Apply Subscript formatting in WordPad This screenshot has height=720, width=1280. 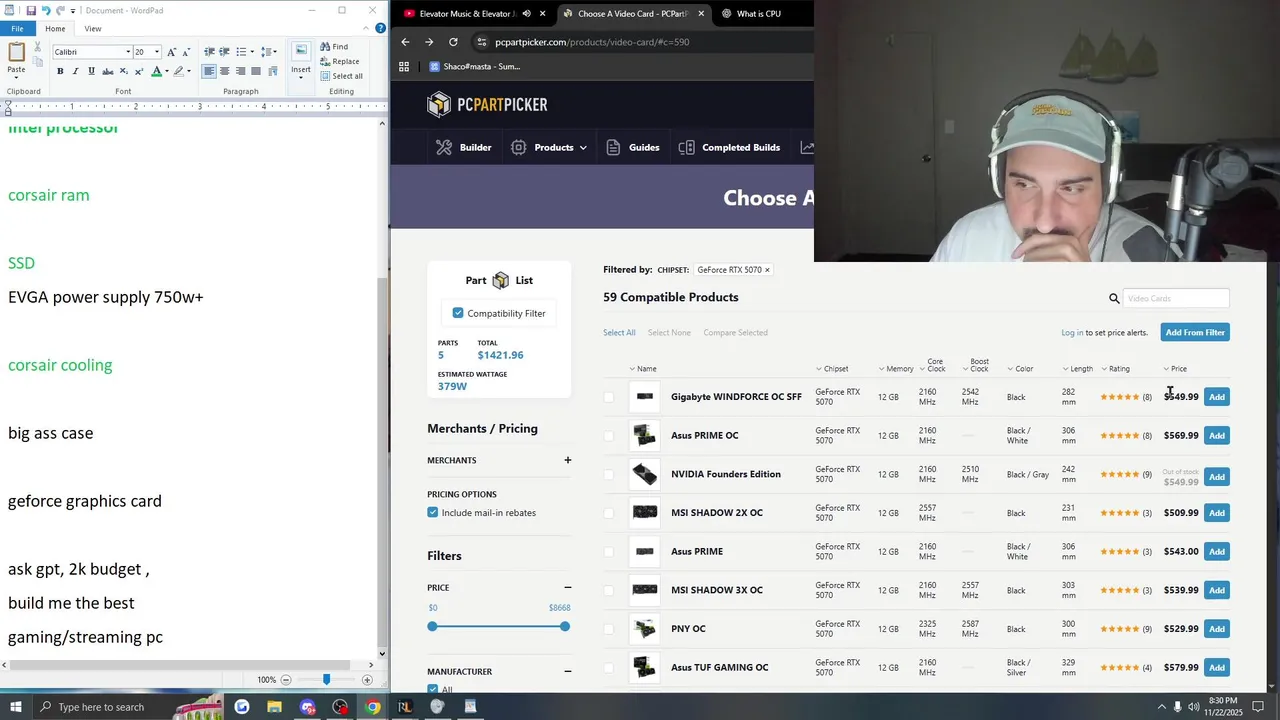[124, 71]
